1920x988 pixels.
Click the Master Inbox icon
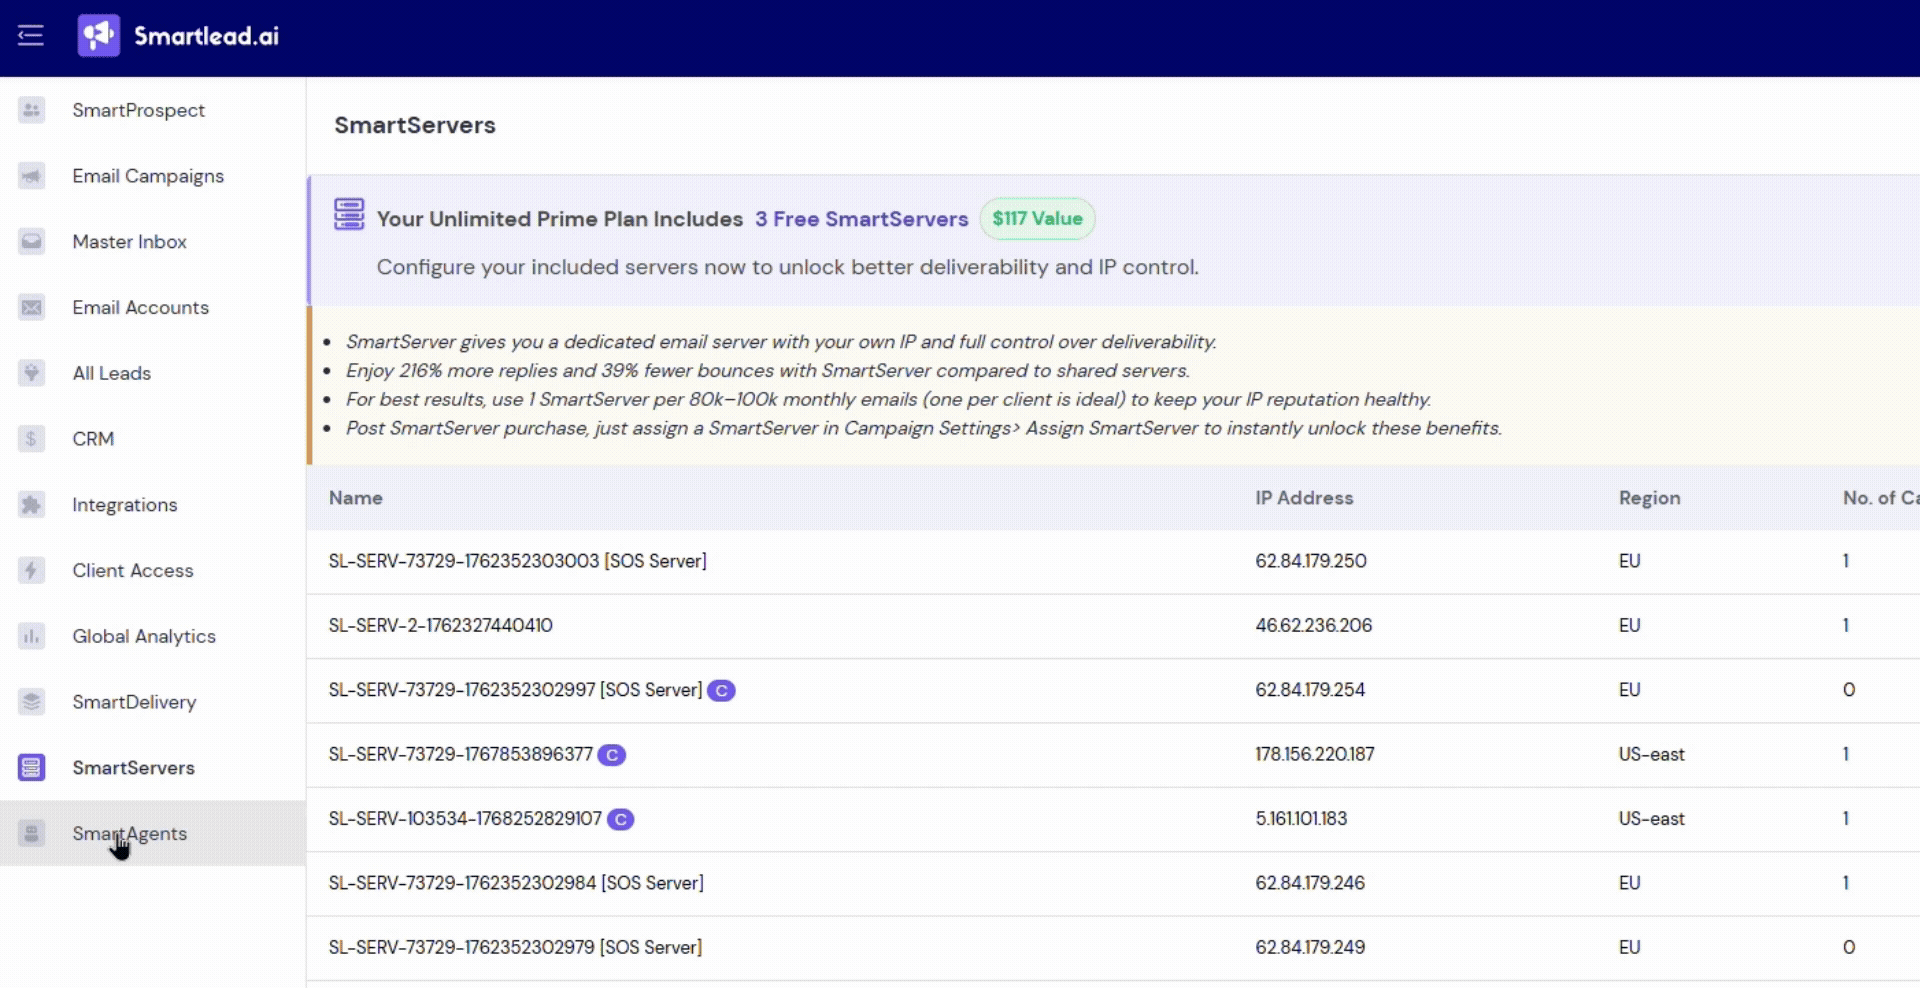(x=32, y=242)
